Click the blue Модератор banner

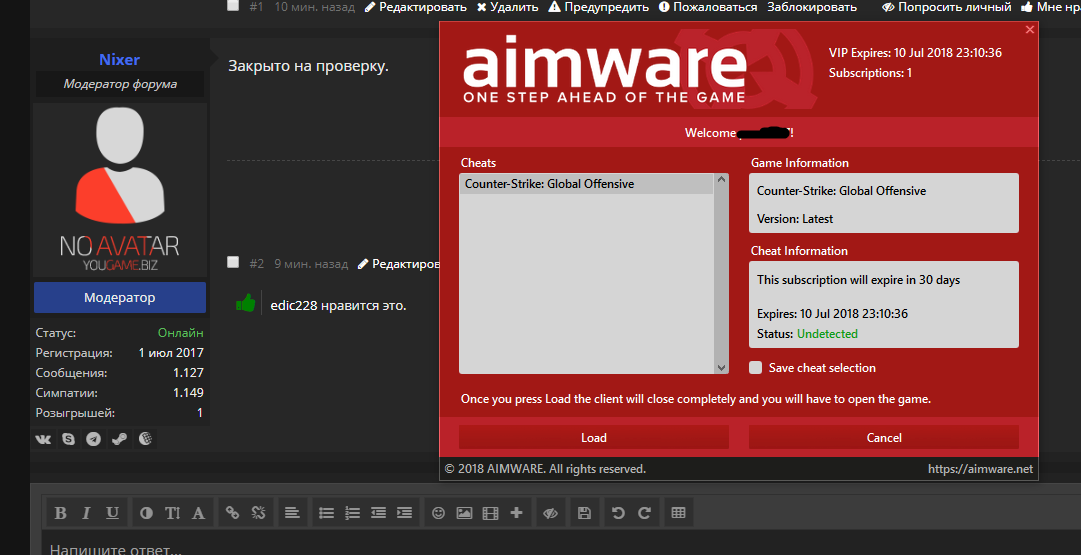coord(120,298)
